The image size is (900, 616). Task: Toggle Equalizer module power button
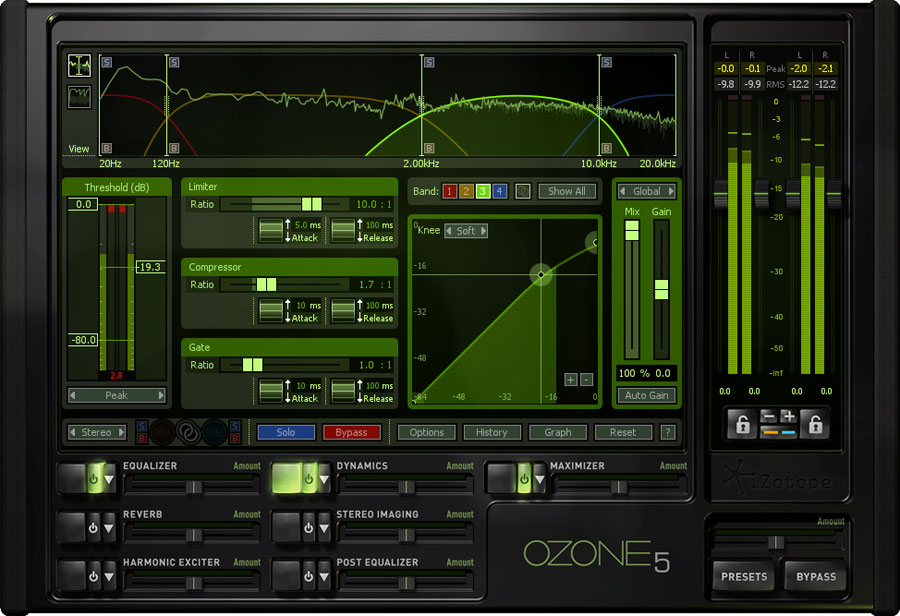(93, 479)
